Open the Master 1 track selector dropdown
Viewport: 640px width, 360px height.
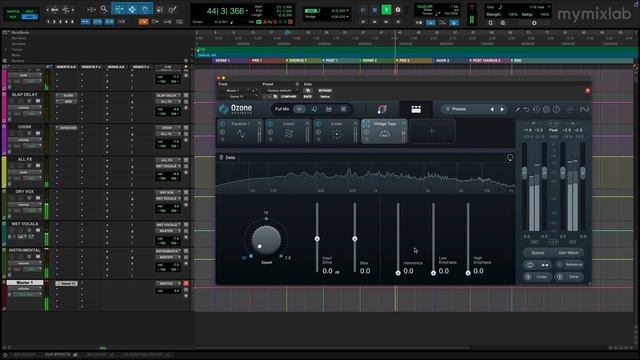pyautogui.click(x=234, y=91)
